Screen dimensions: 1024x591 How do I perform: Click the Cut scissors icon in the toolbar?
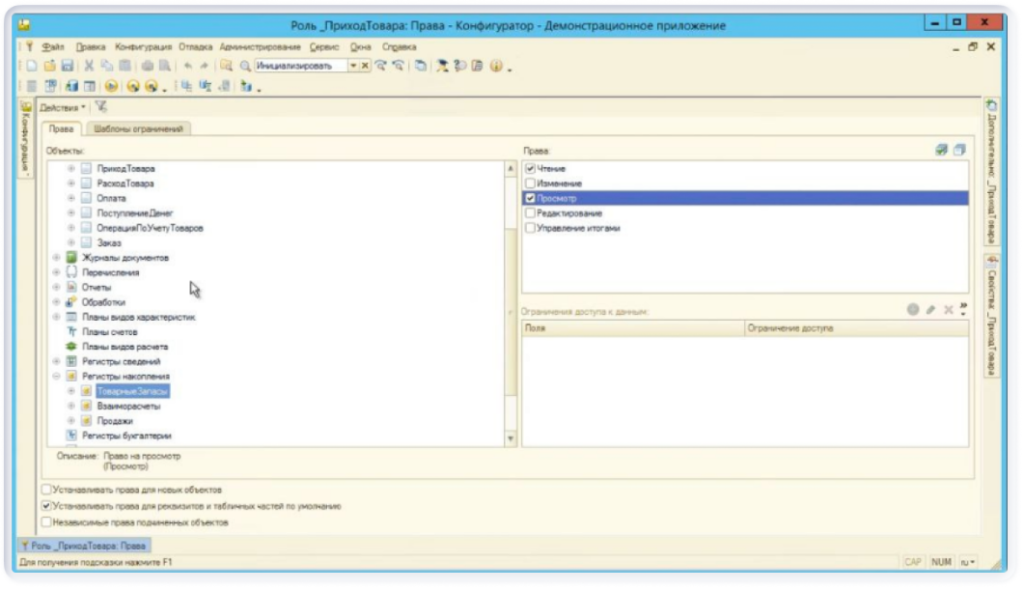87,66
